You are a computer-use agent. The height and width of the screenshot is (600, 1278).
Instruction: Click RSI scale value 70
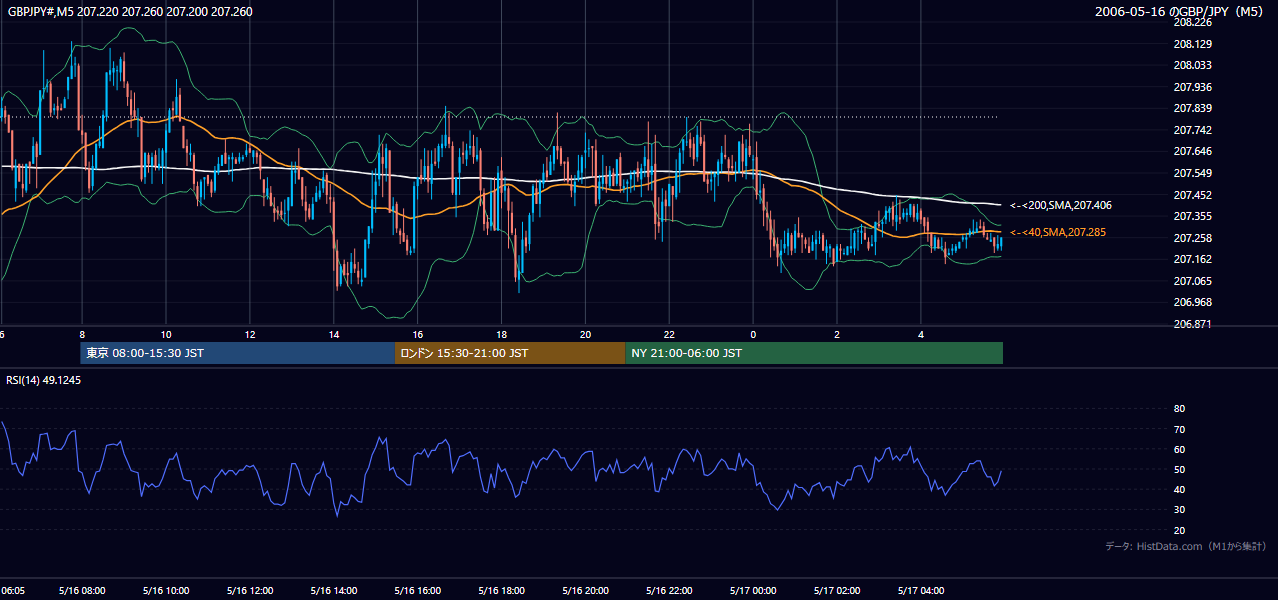[1179, 429]
